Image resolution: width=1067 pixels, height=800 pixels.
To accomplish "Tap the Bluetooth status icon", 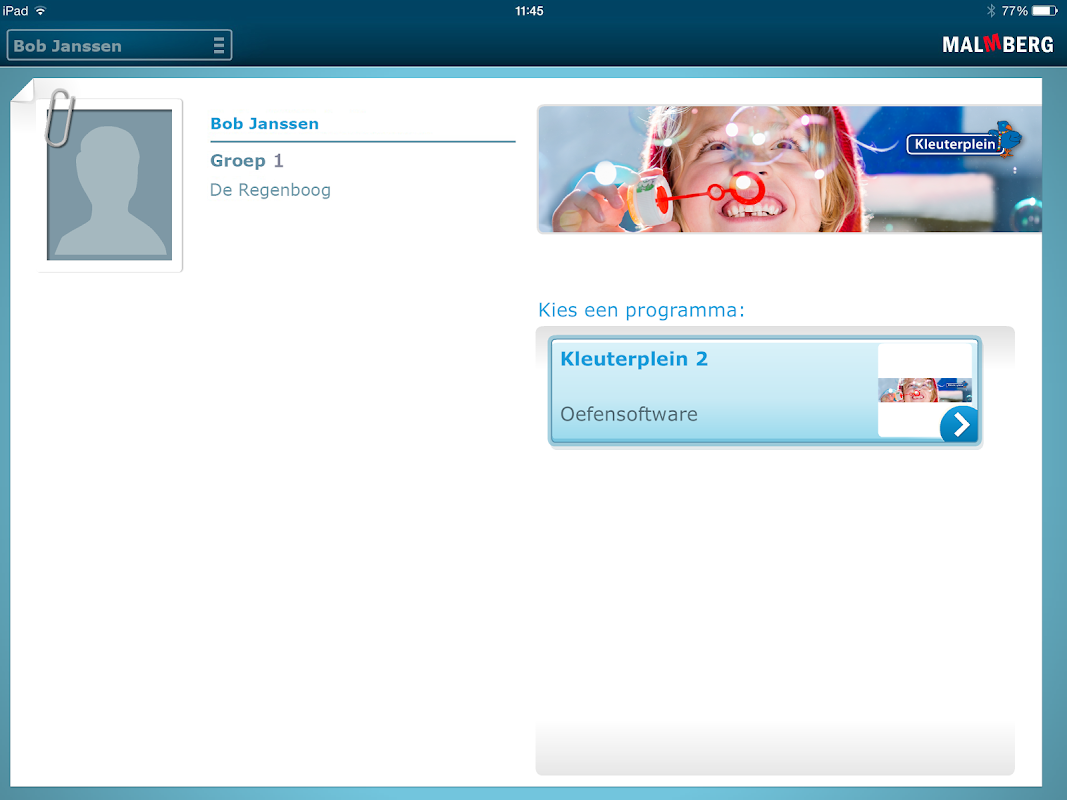I will (x=991, y=11).
